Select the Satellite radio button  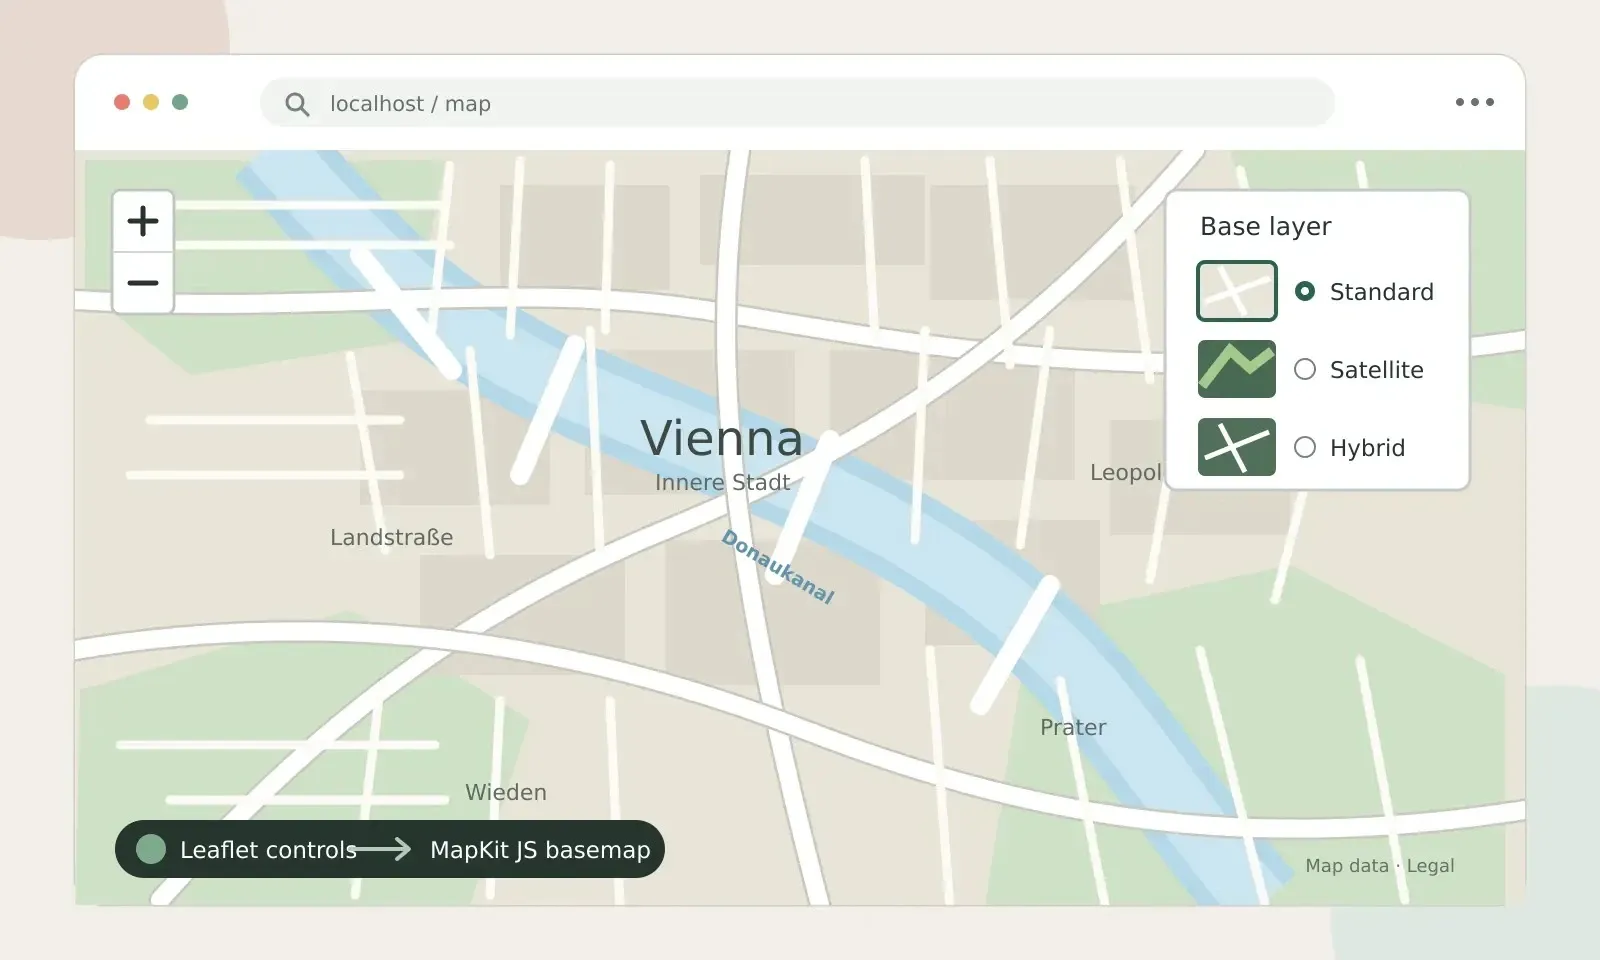point(1305,369)
